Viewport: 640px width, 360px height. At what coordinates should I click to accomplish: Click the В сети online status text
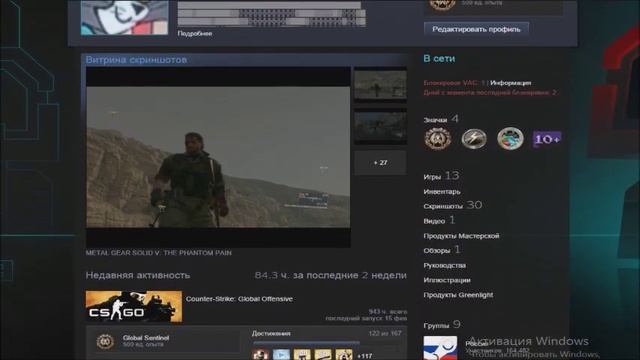coord(439,58)
